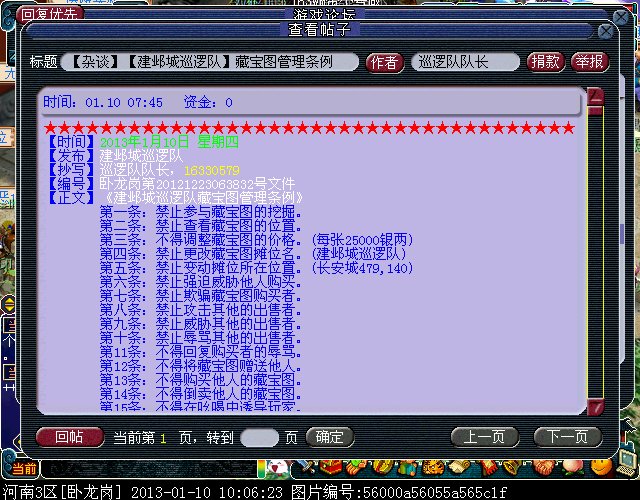640x500 pixels.
Task: Click the page number input field
Action: 261,438
